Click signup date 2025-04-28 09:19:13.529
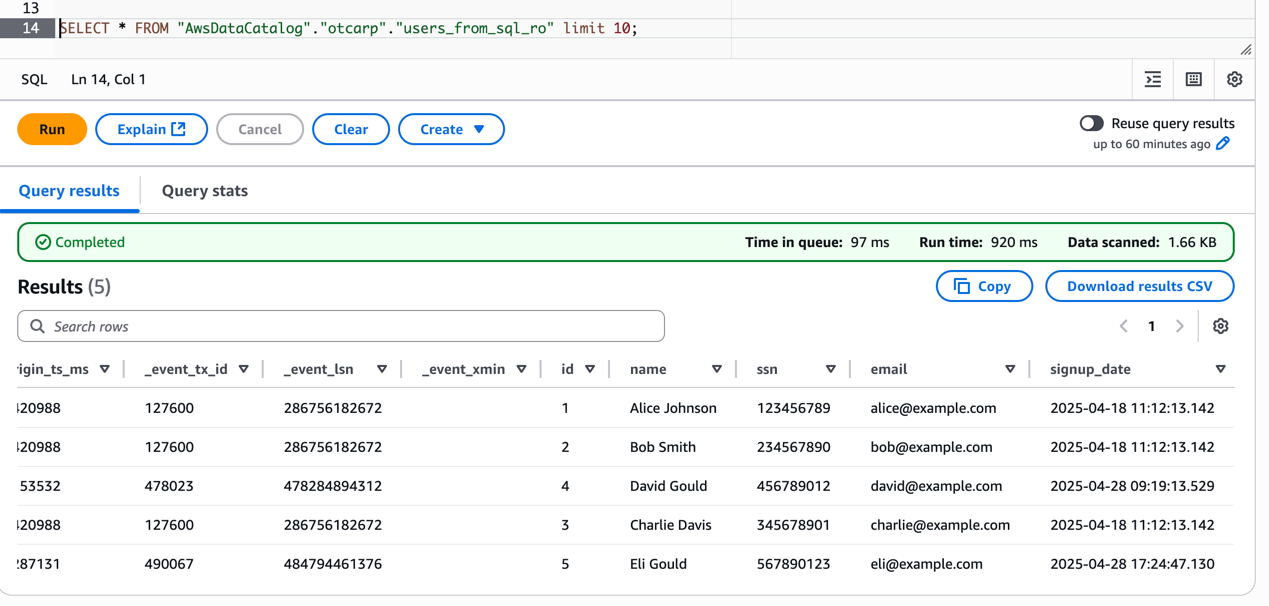1269x606 pixels. pyautogui.click(x=1132, y=486)
